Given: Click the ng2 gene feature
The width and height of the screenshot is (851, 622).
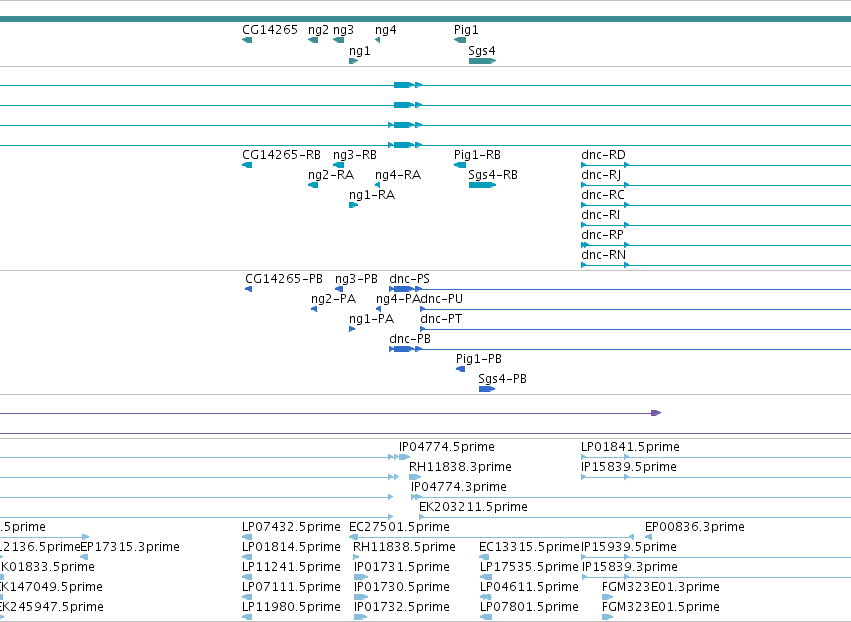Looking at the screenshot, I should click(313, 40).
